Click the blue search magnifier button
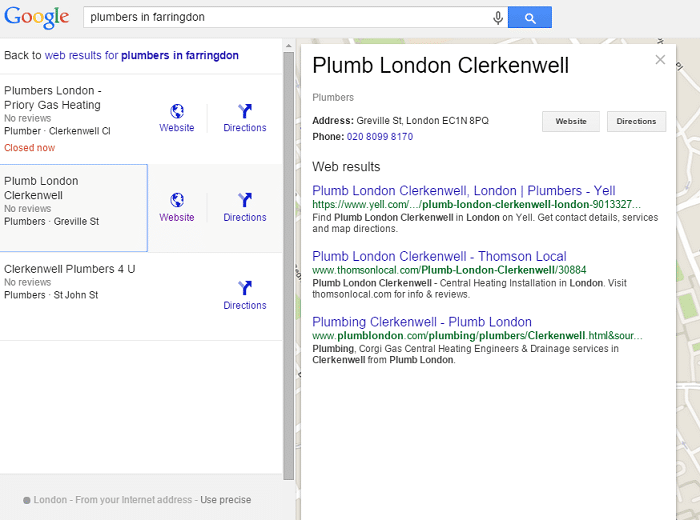This screenshot has width=700, height=520. (530, 17)
